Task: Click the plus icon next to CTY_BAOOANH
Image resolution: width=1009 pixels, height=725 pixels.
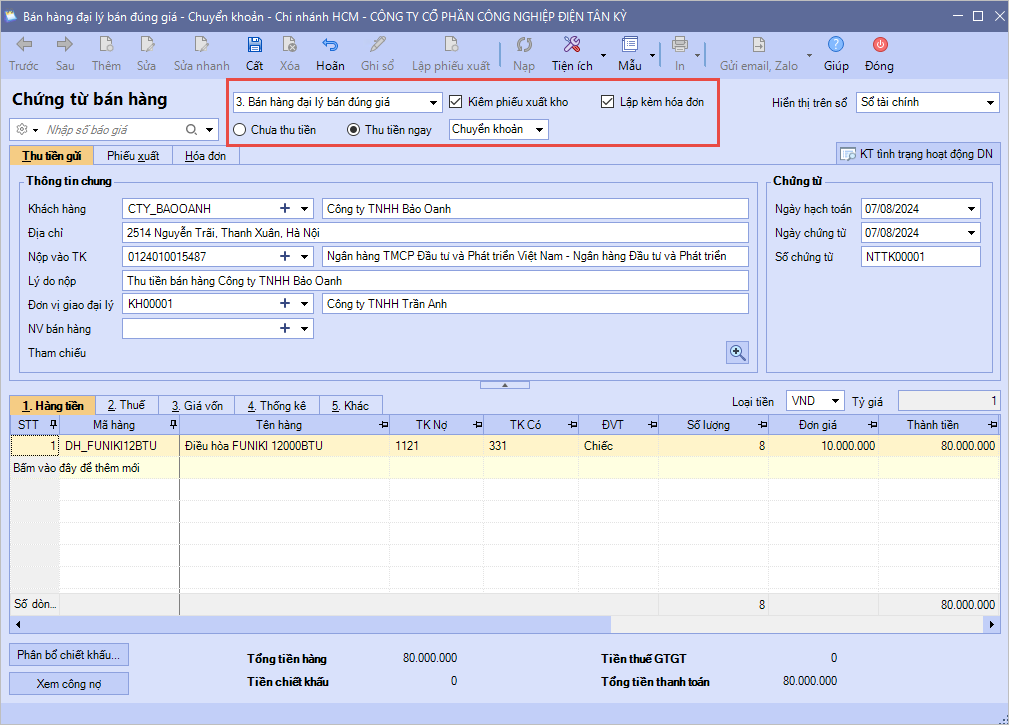Action: [285, 208]
